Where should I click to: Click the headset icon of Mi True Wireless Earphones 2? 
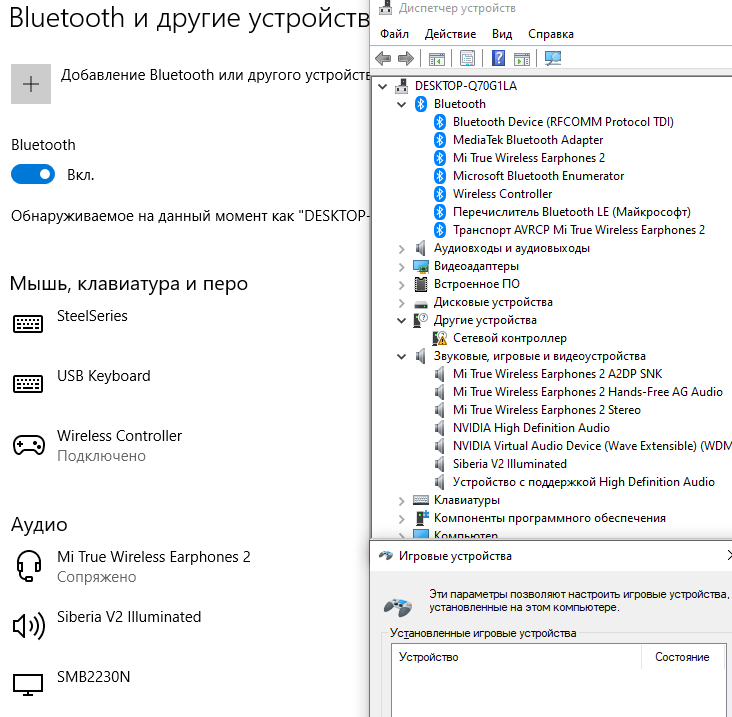point(28,566)
